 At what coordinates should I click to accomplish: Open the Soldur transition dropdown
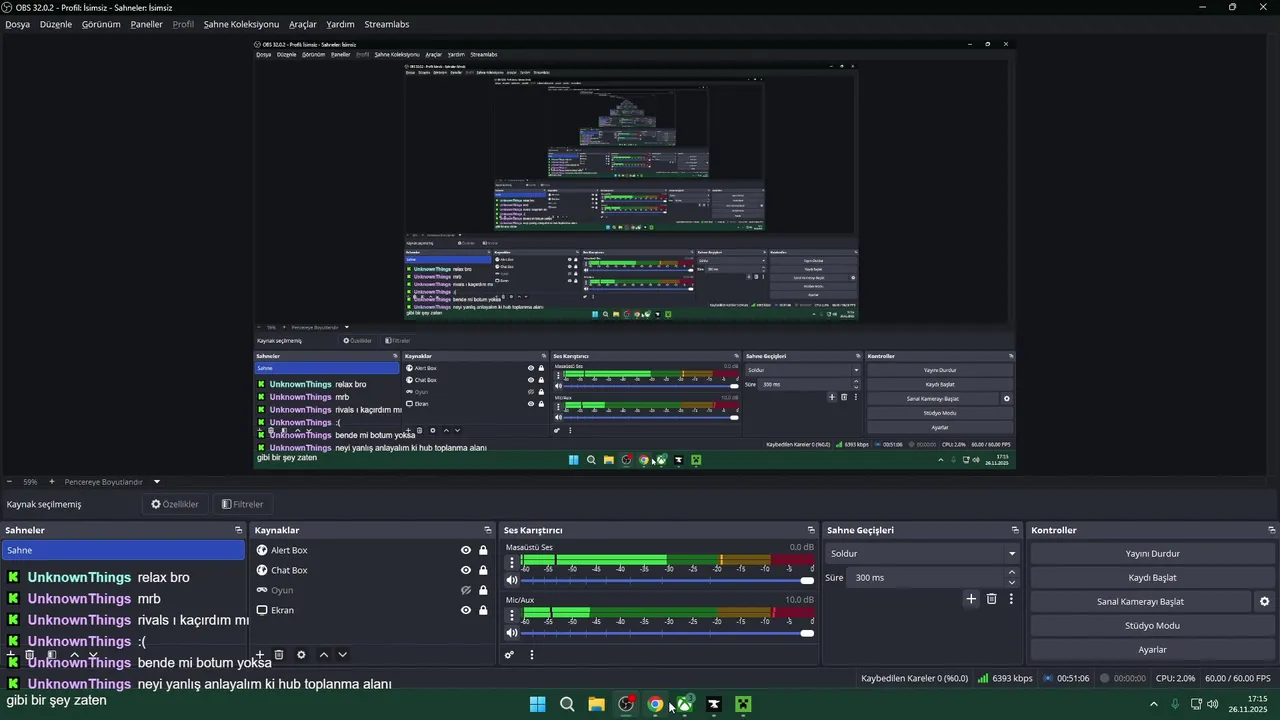pos(923,553)
